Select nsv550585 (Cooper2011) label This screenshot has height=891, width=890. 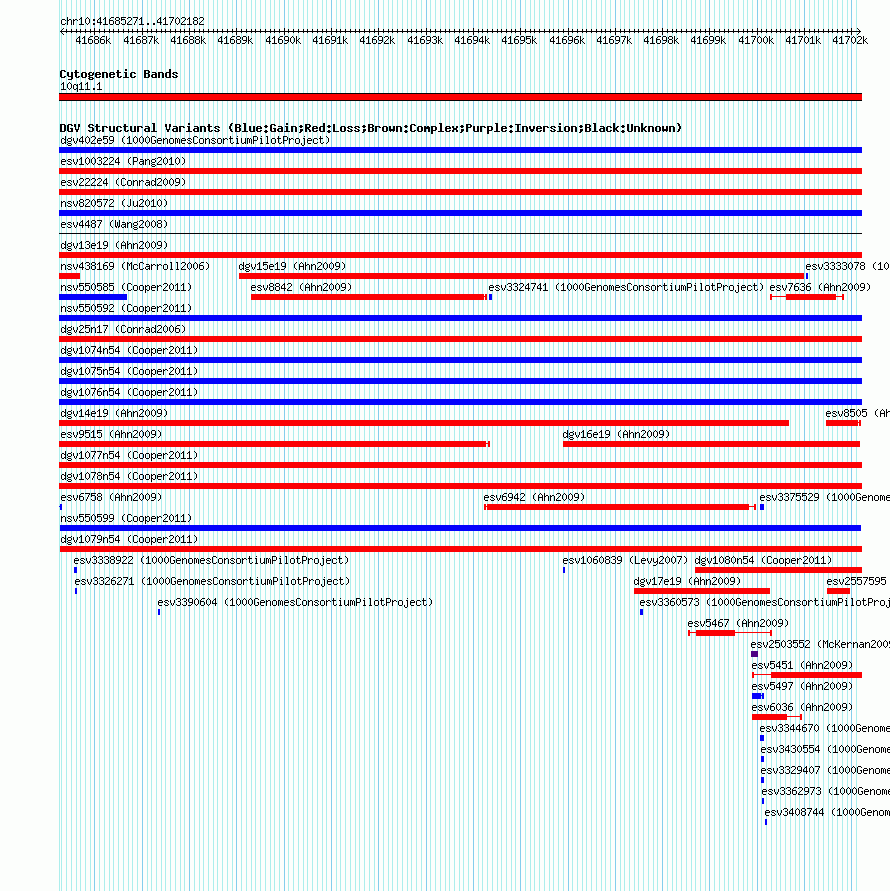pyautogui.click(x=126, y=288)
